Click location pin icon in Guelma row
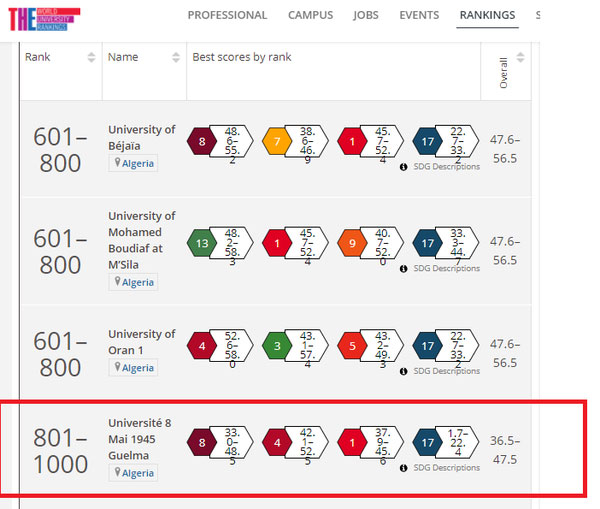The image size is (600, 509). tap(118, 472)
